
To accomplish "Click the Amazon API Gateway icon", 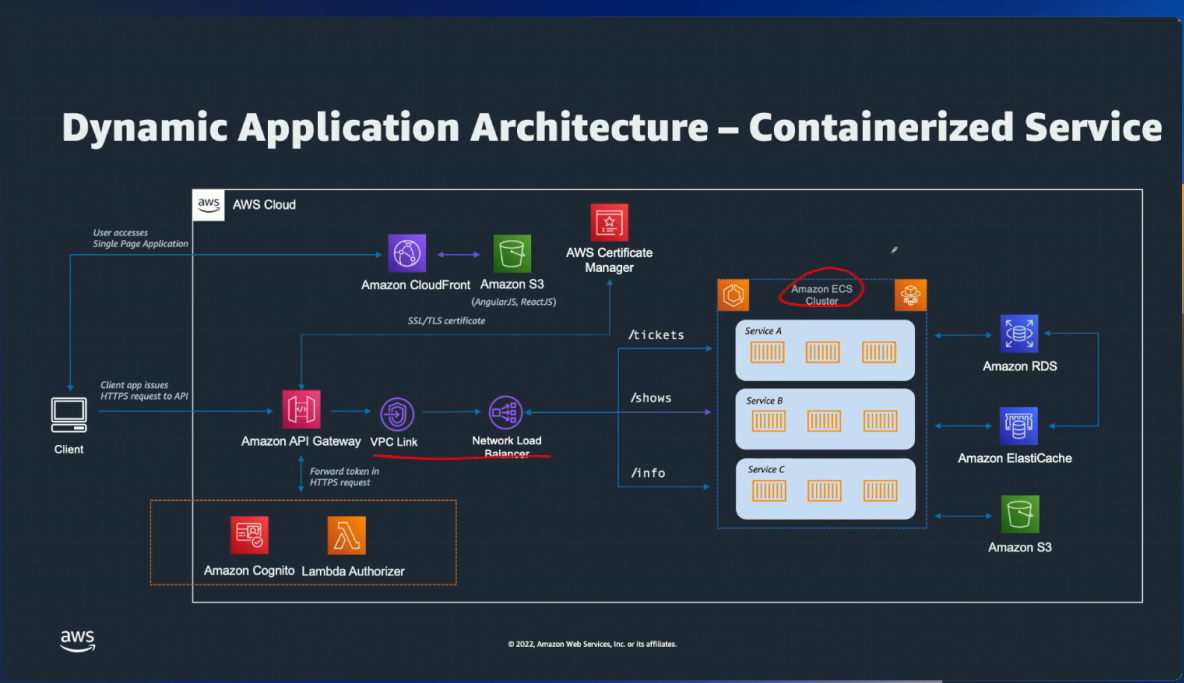I will pyautogui.click(x=301, y=410).
